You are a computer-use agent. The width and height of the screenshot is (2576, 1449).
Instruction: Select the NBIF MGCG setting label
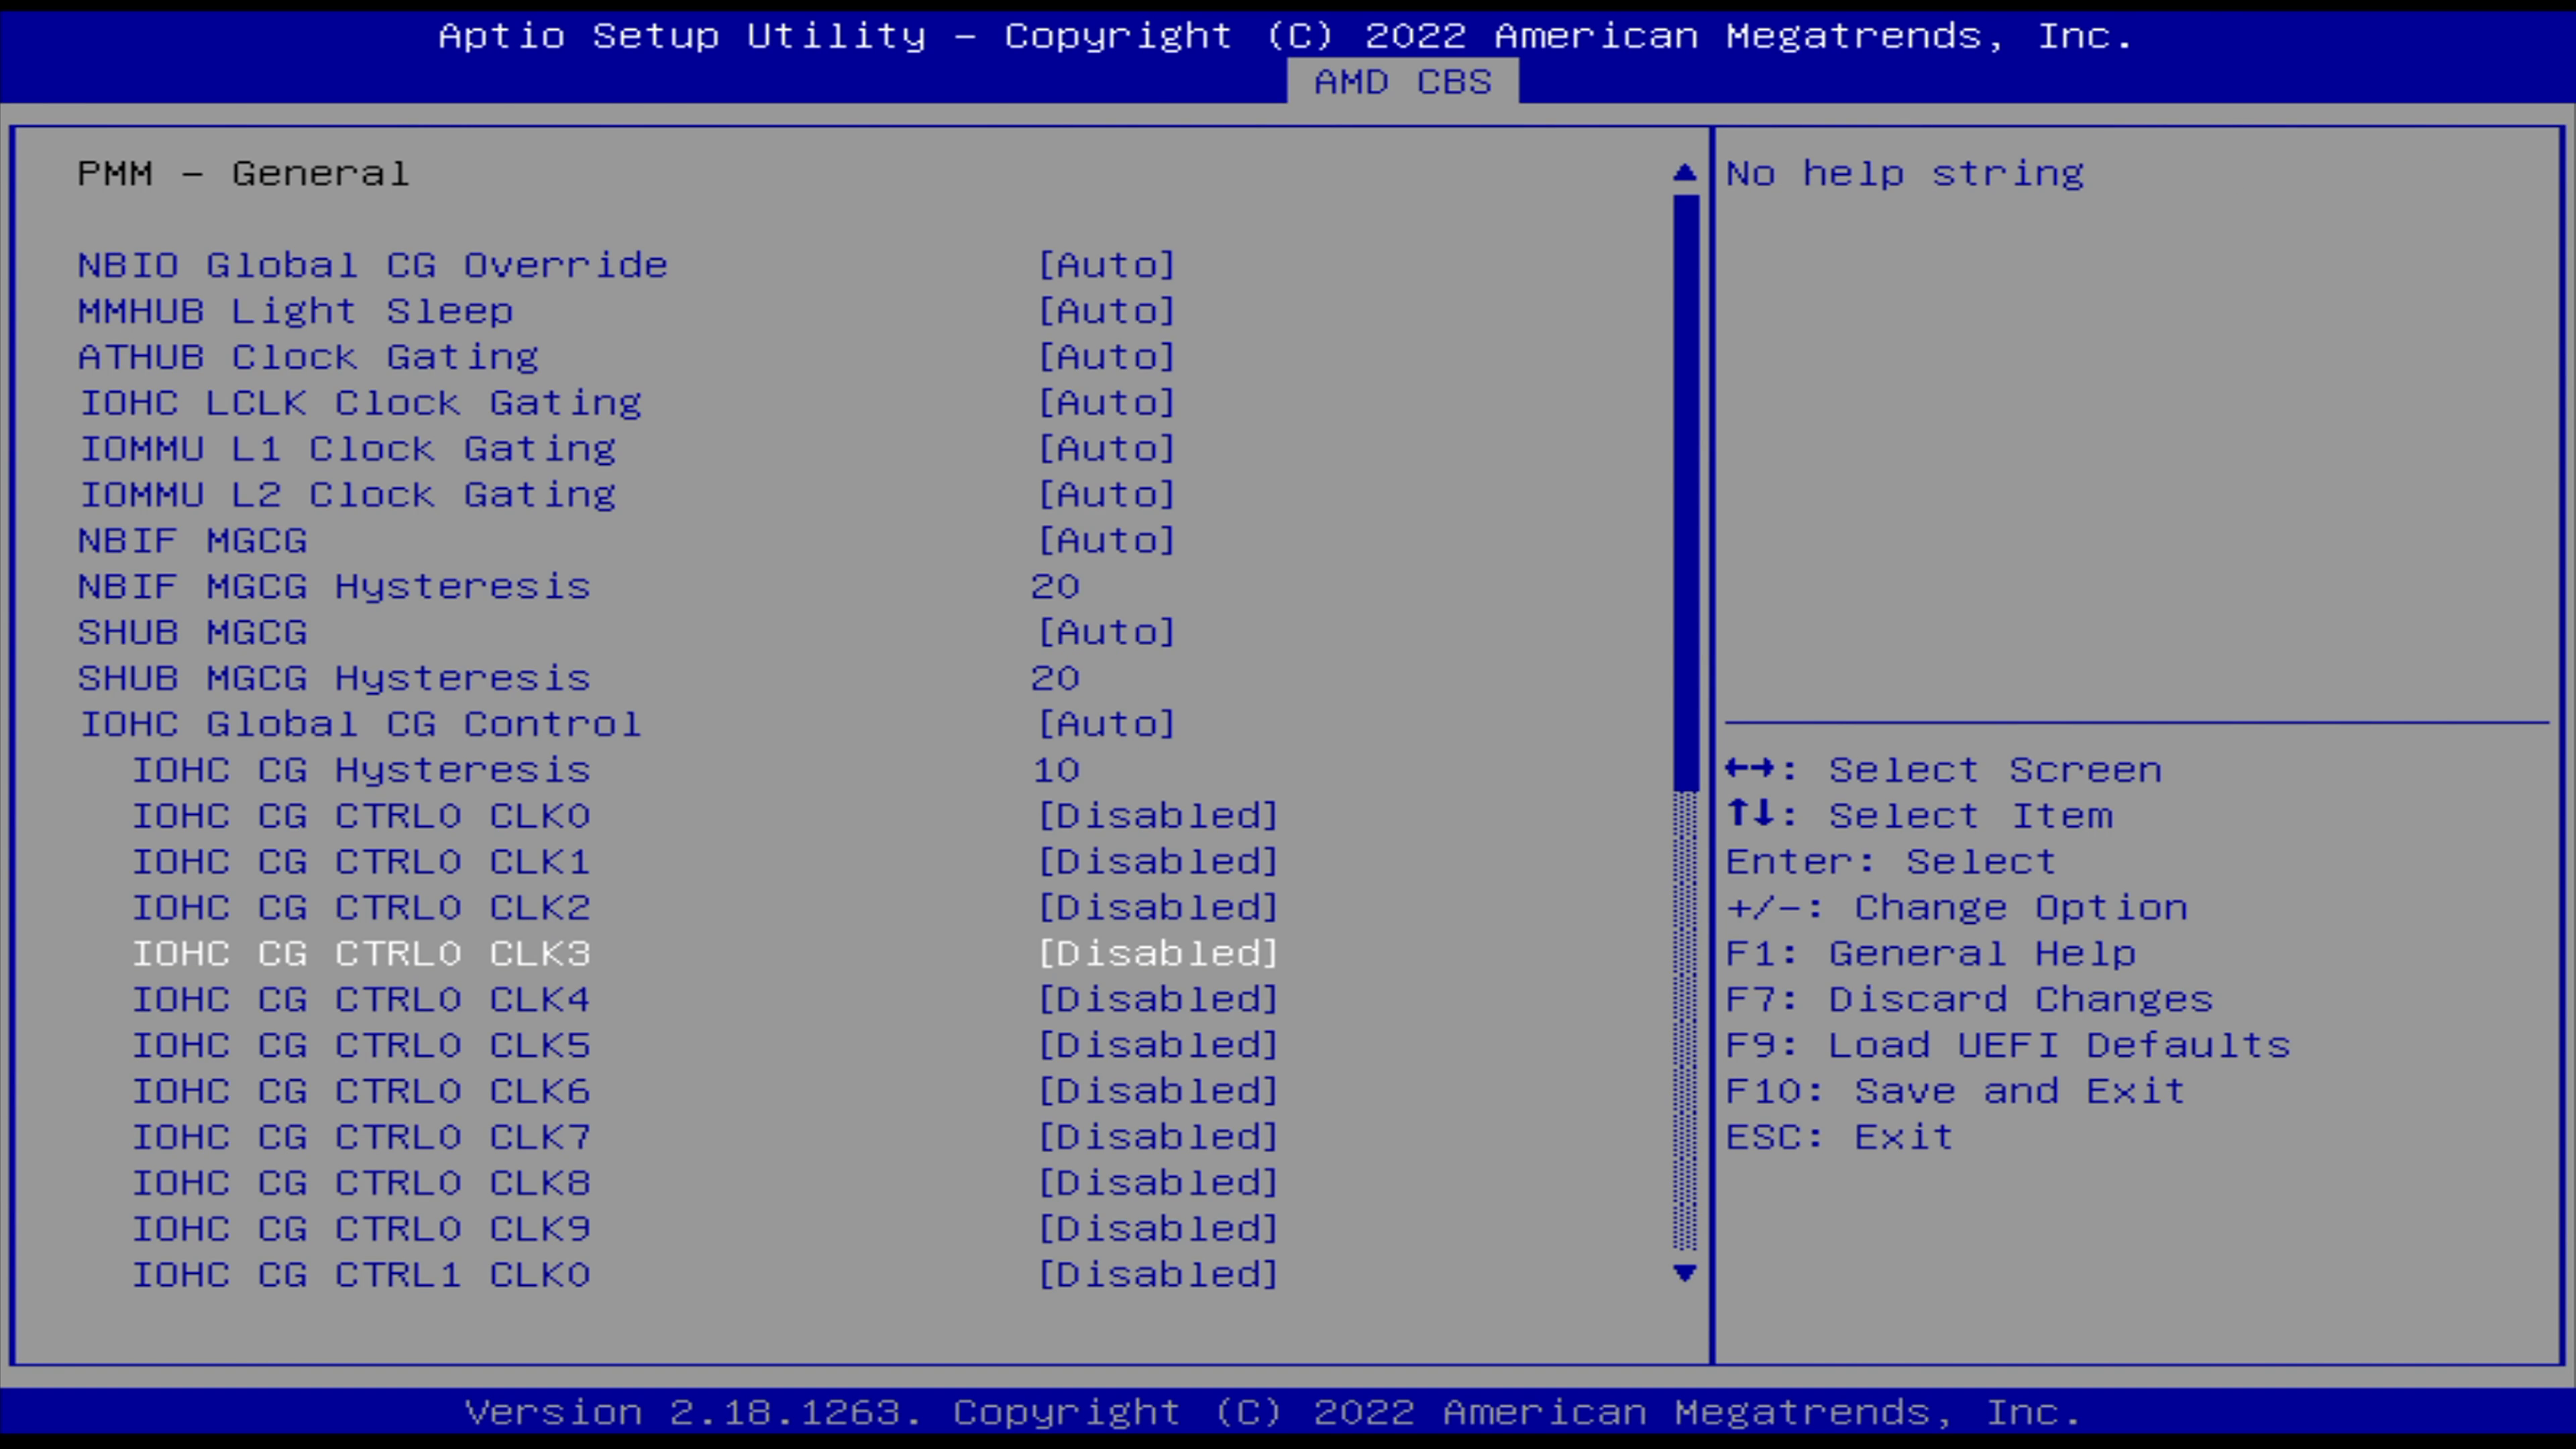(x=193, y=541)
